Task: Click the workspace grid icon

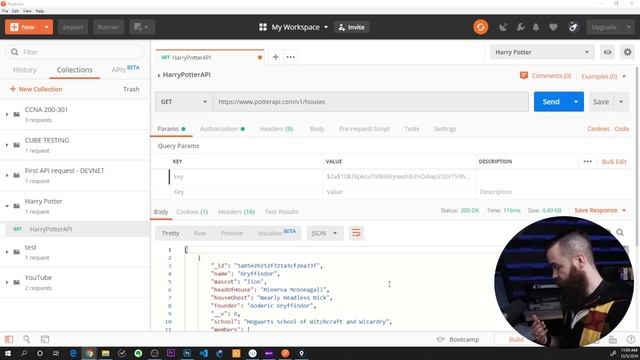Action: coord(263,27)
